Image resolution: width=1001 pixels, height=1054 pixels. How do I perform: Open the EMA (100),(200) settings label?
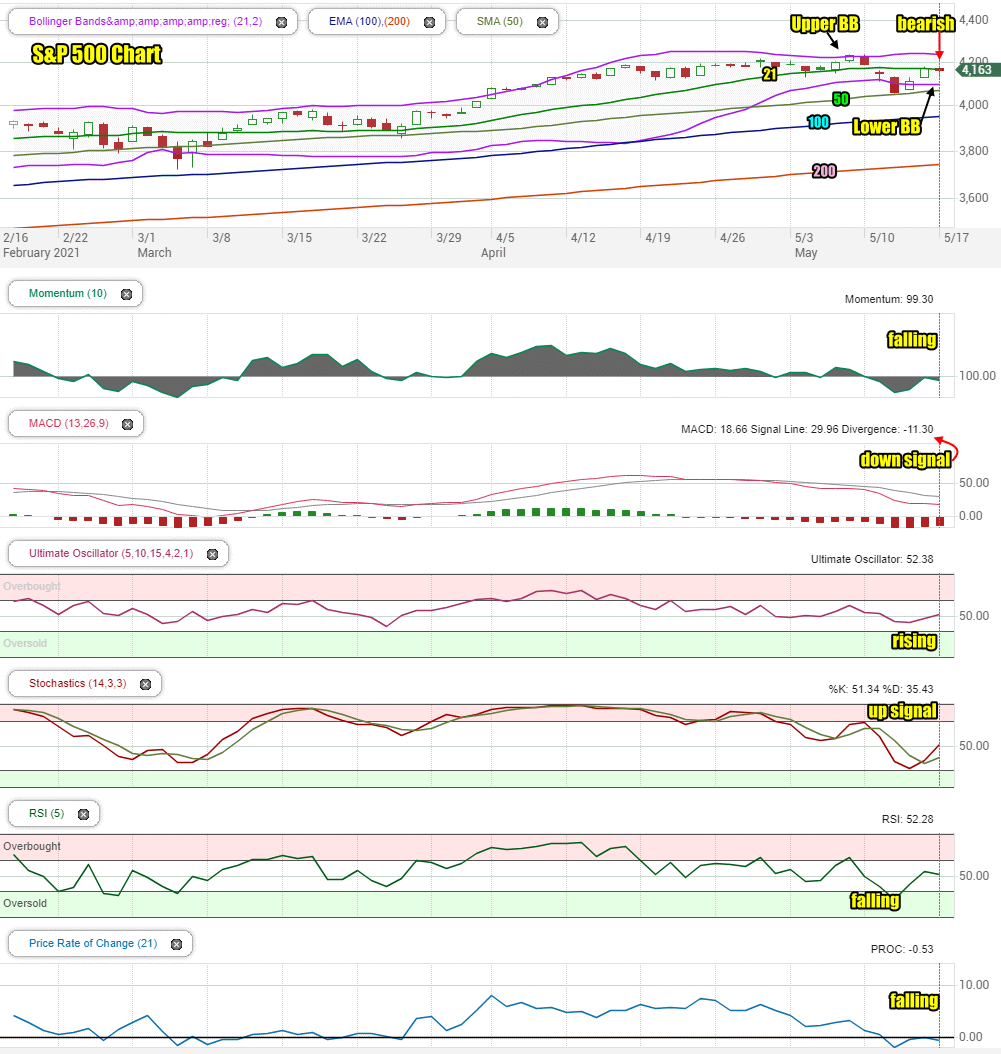tap(369, 22)
